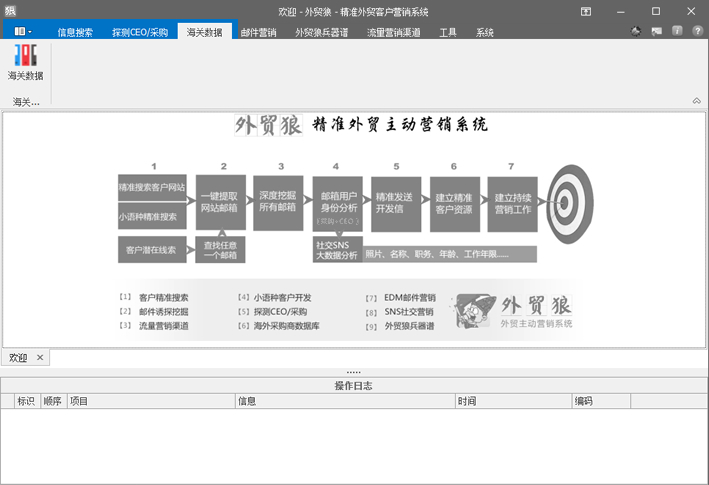The image size is (709, 485).
Task: Click the wolf app icon in title bar
Action: (x=10, y=11)
